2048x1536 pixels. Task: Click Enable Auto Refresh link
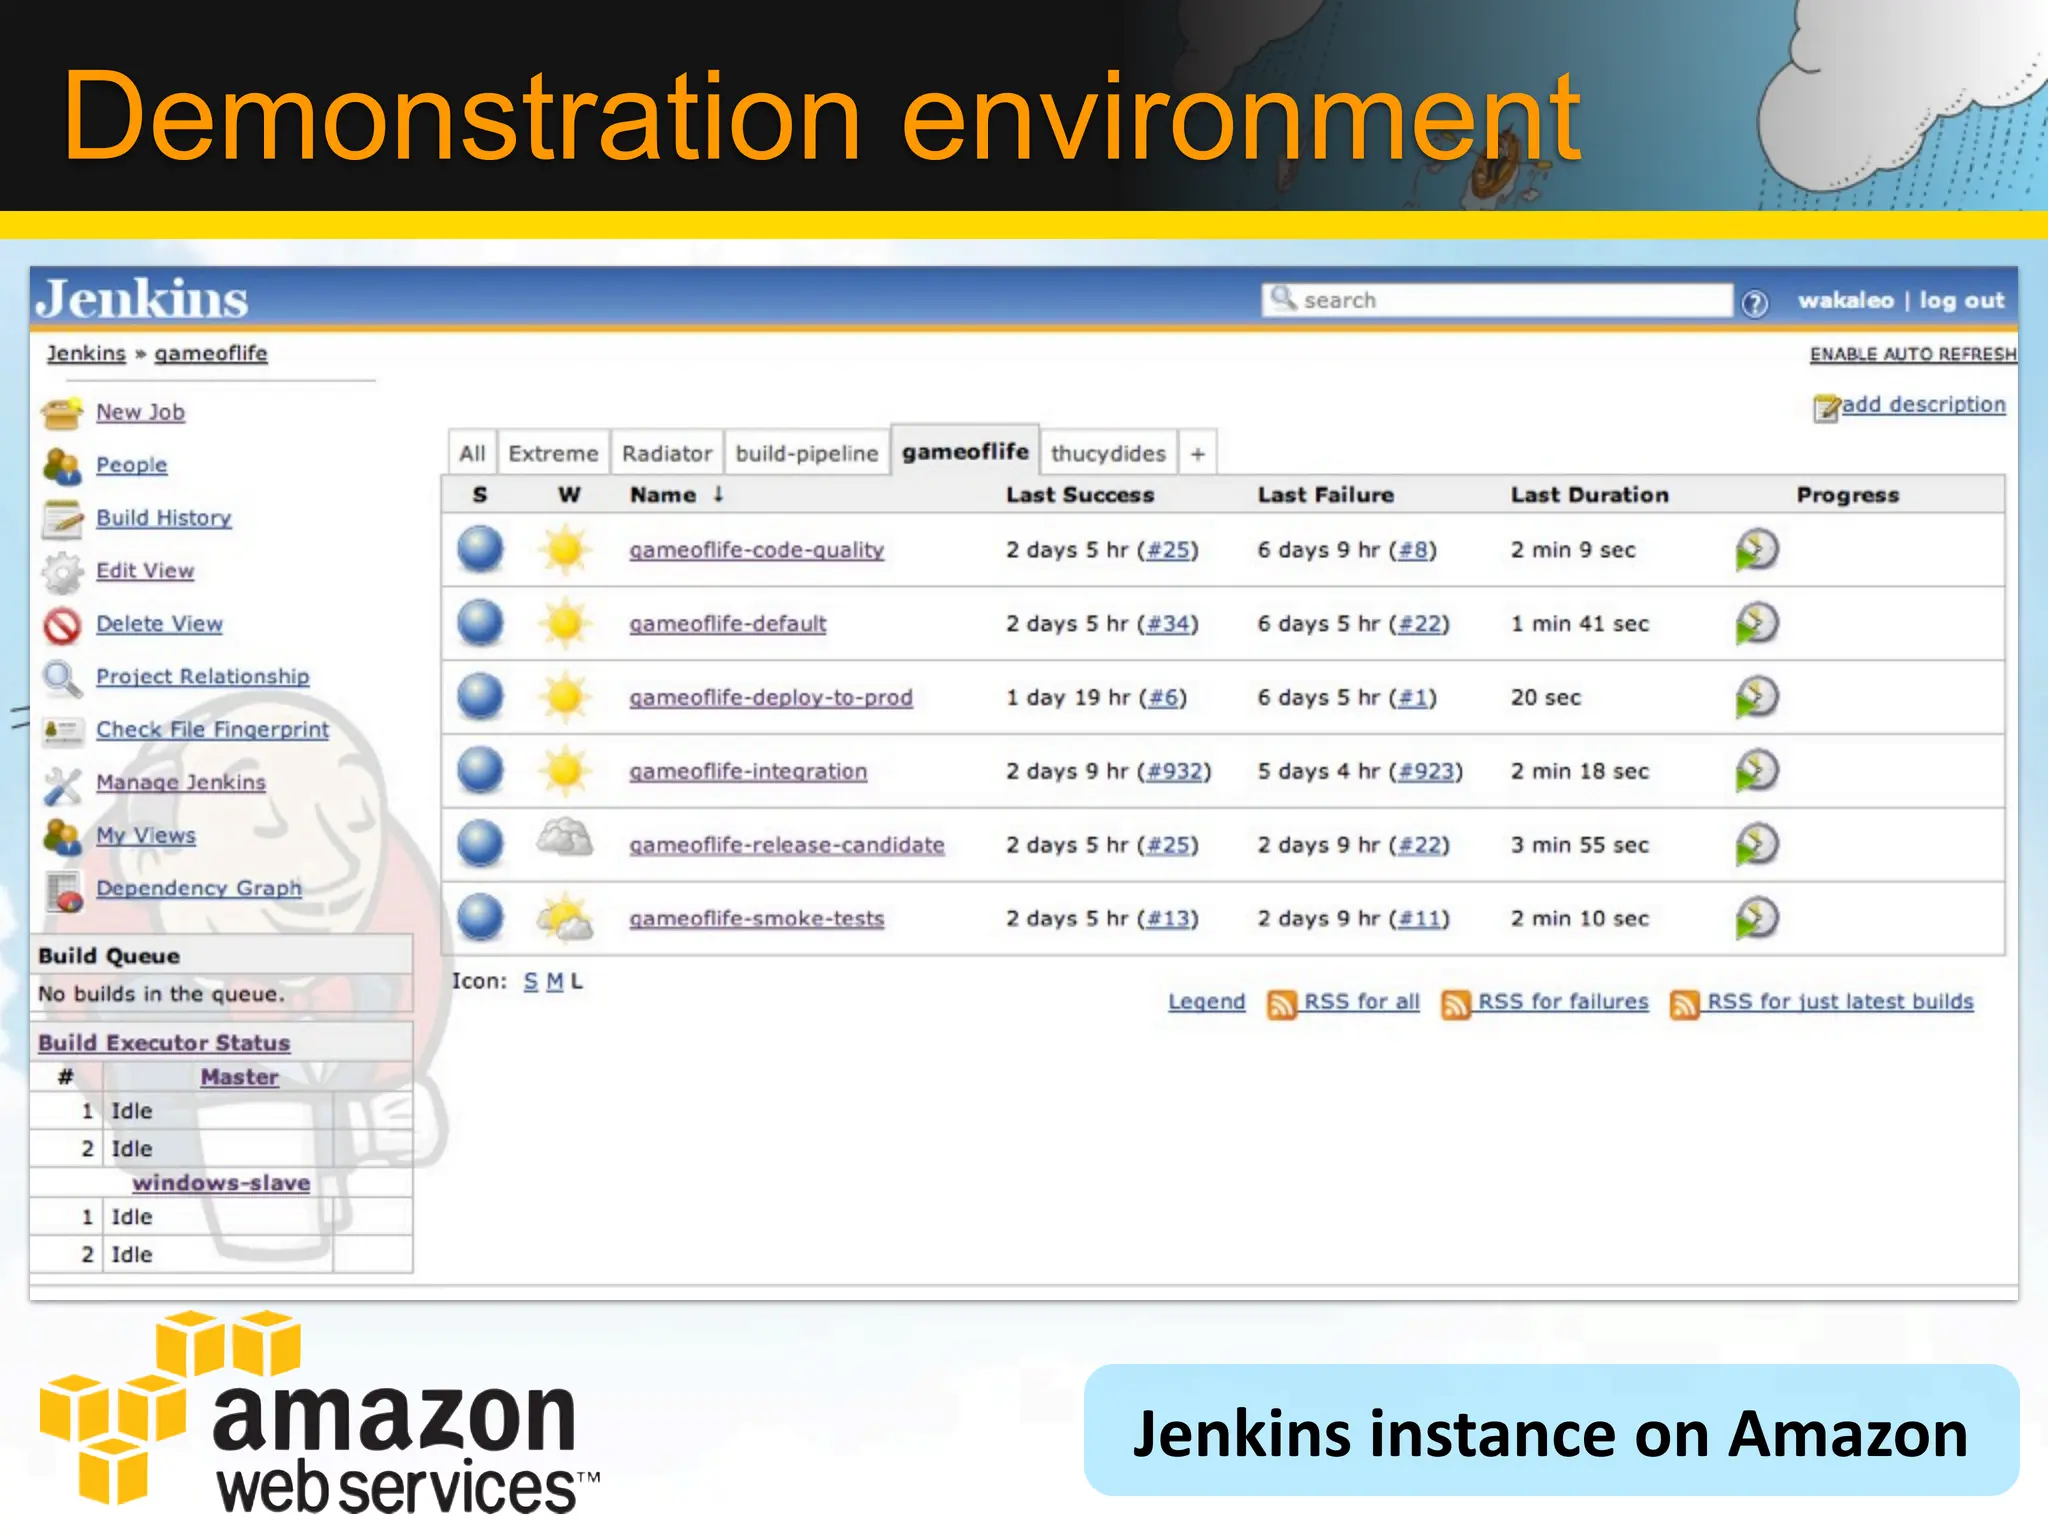1913,354
